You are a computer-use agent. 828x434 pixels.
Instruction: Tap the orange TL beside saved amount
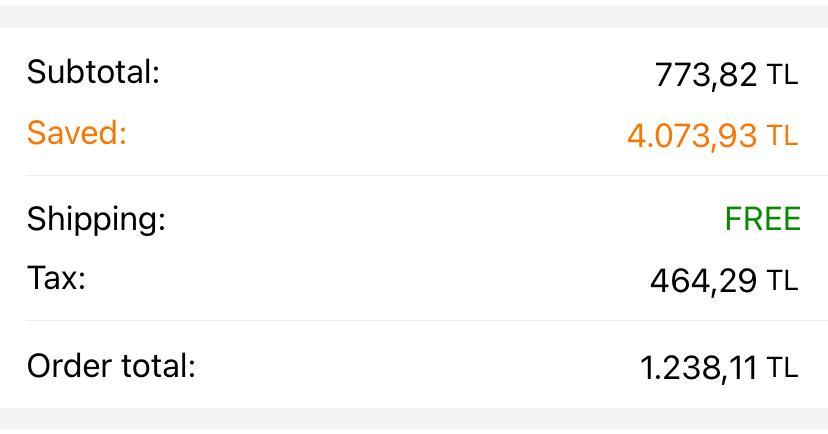point(783,135)
